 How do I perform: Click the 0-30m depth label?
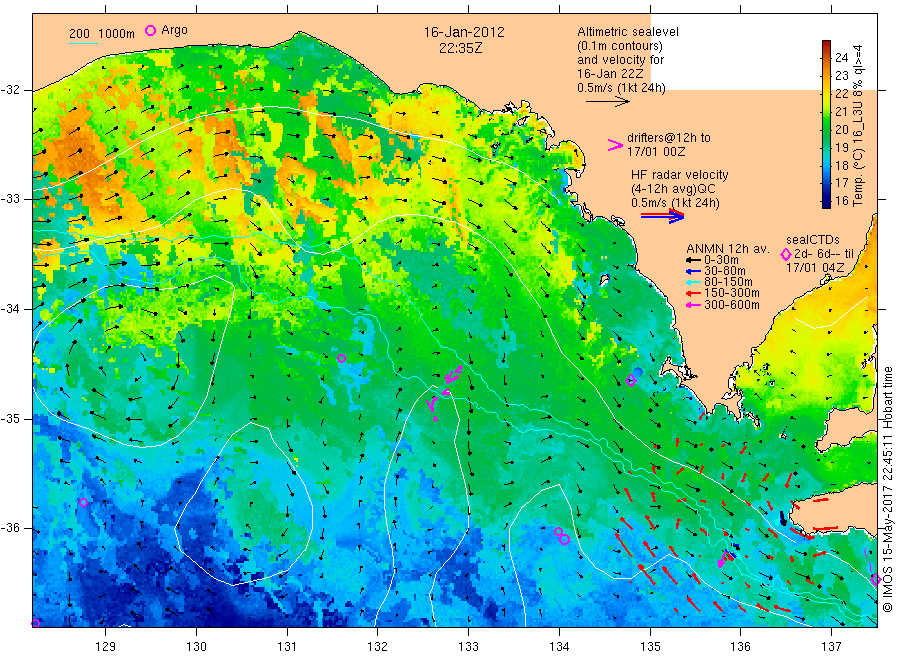coord(721,260)
